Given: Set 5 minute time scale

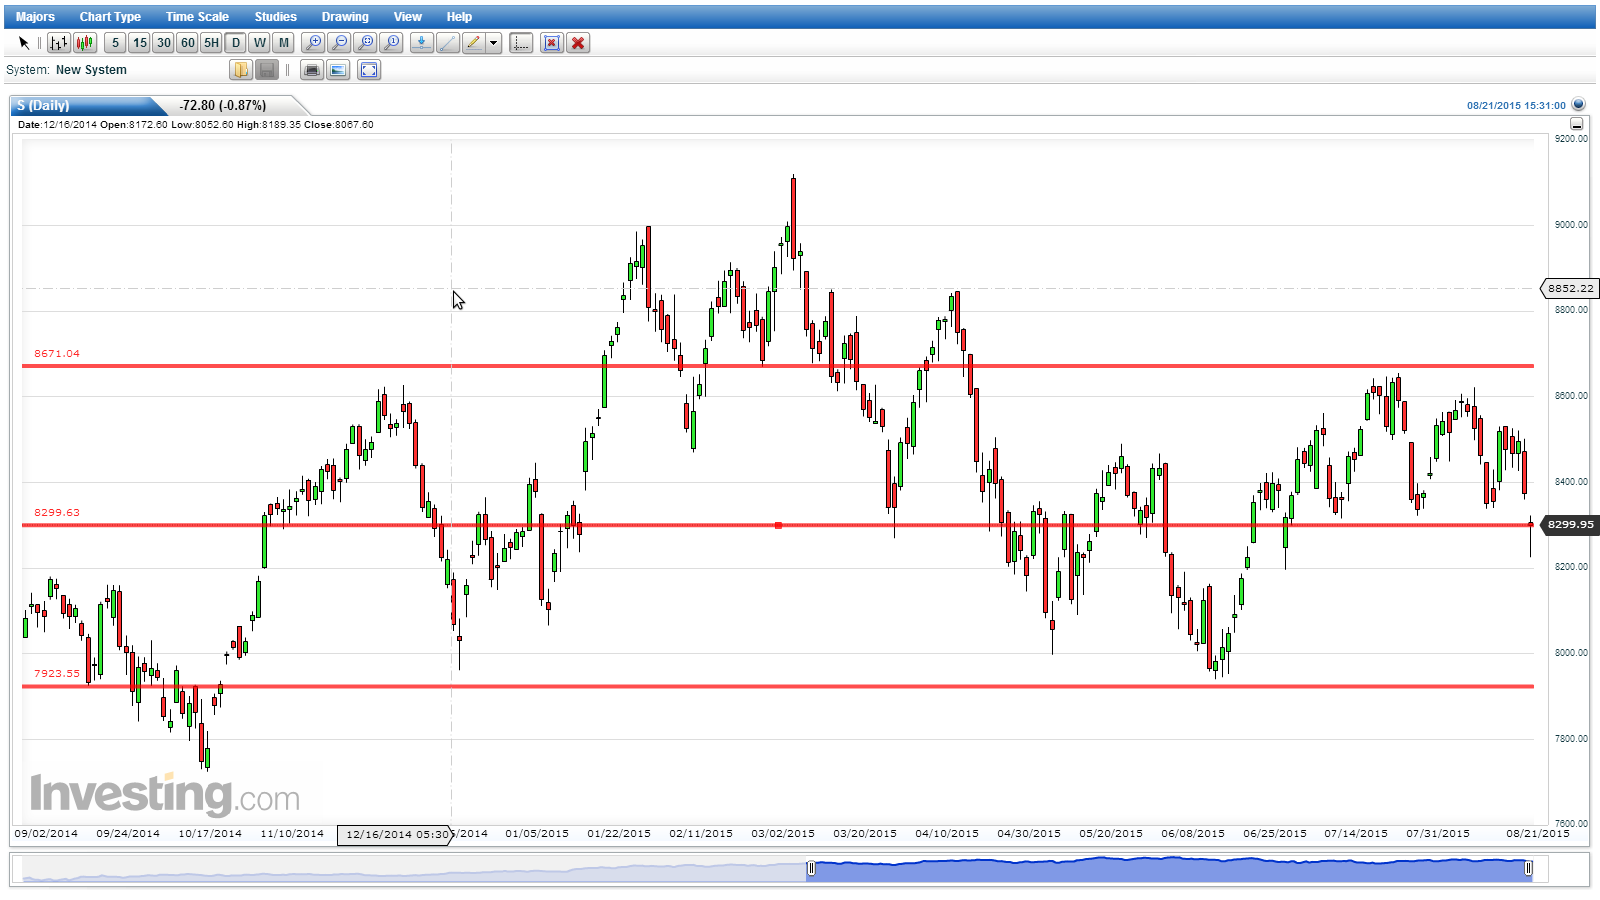Looking at the screenshot, I should point(115,43).
